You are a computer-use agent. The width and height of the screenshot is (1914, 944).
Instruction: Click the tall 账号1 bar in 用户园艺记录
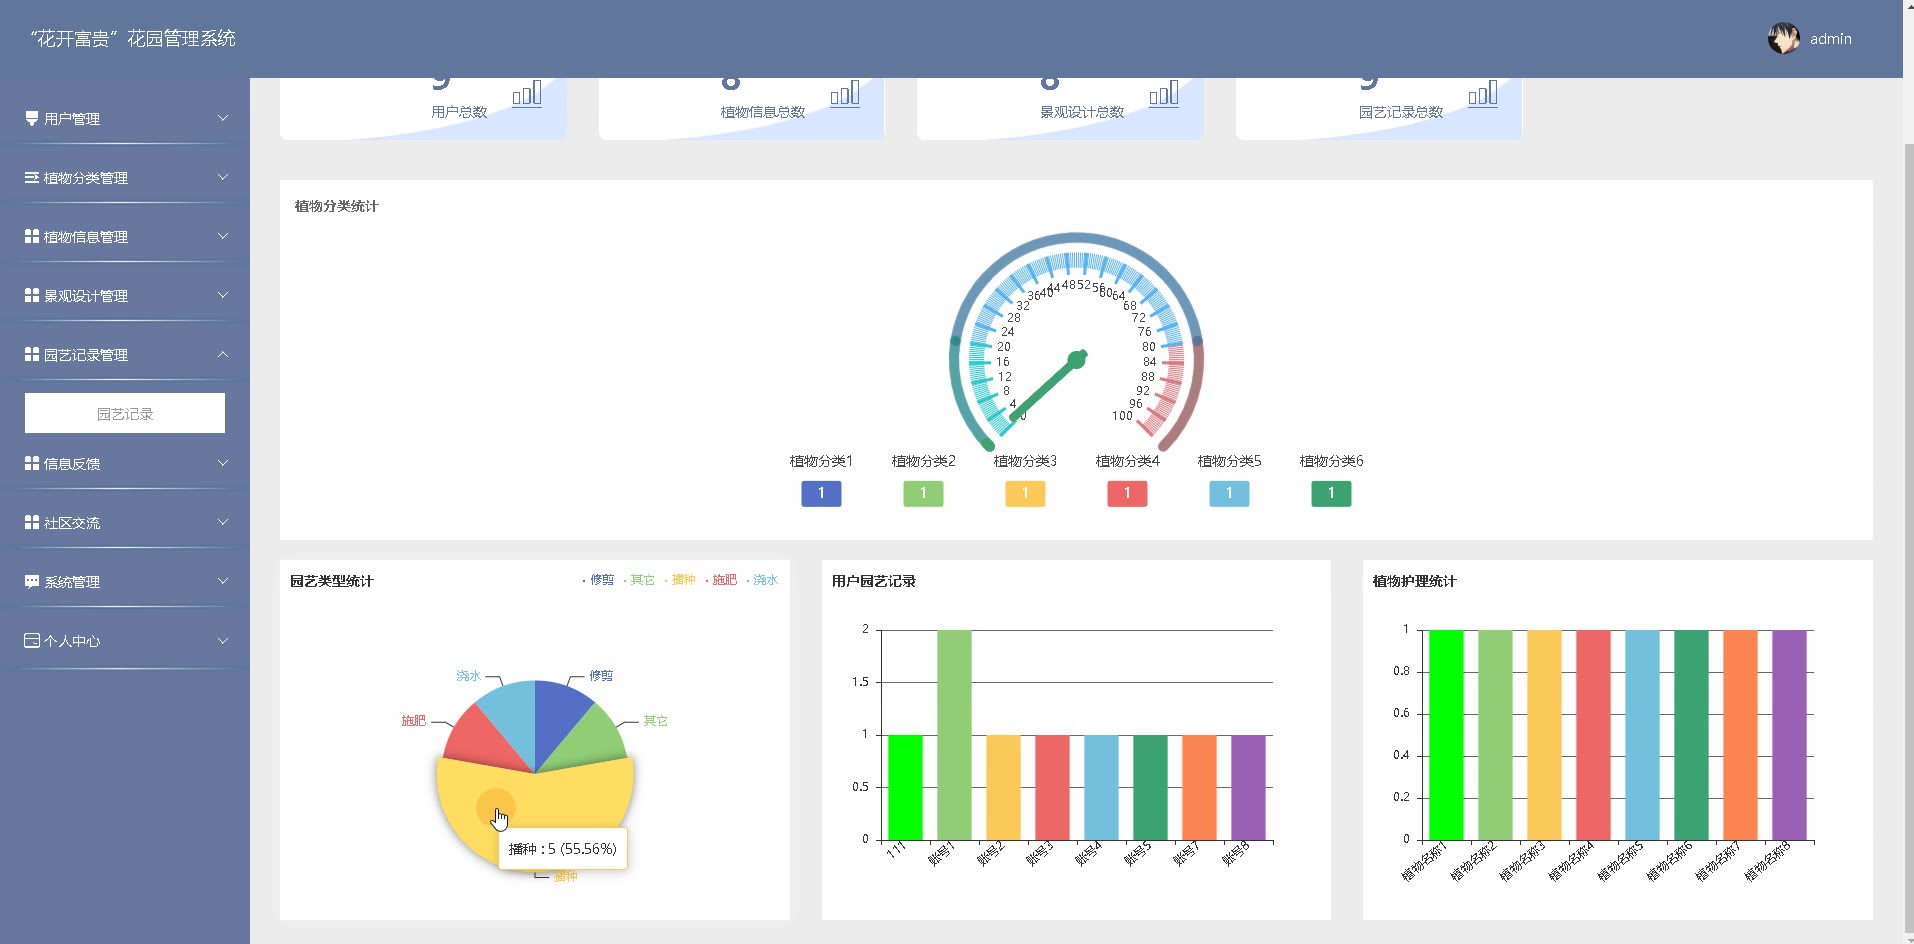[954, 735]
